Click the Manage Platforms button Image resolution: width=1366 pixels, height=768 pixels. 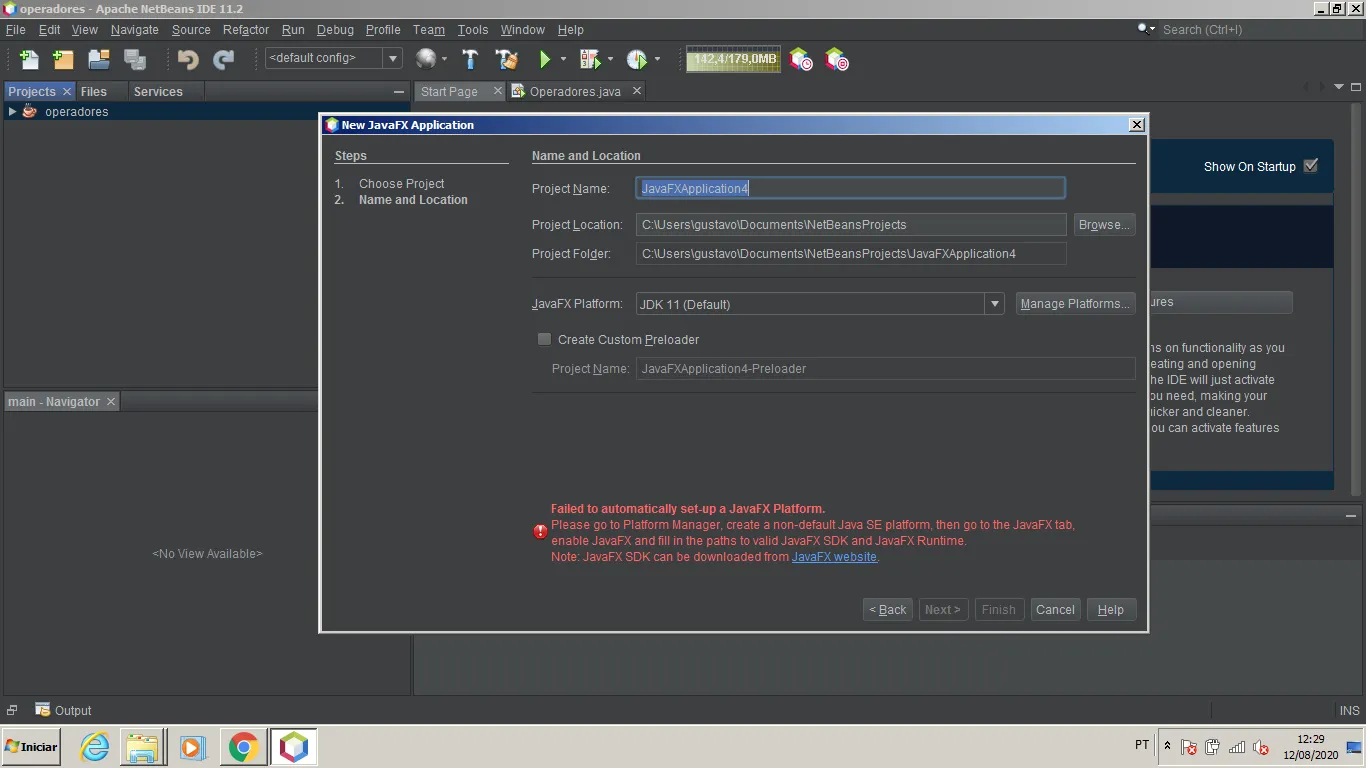[x=1075, y=304]
